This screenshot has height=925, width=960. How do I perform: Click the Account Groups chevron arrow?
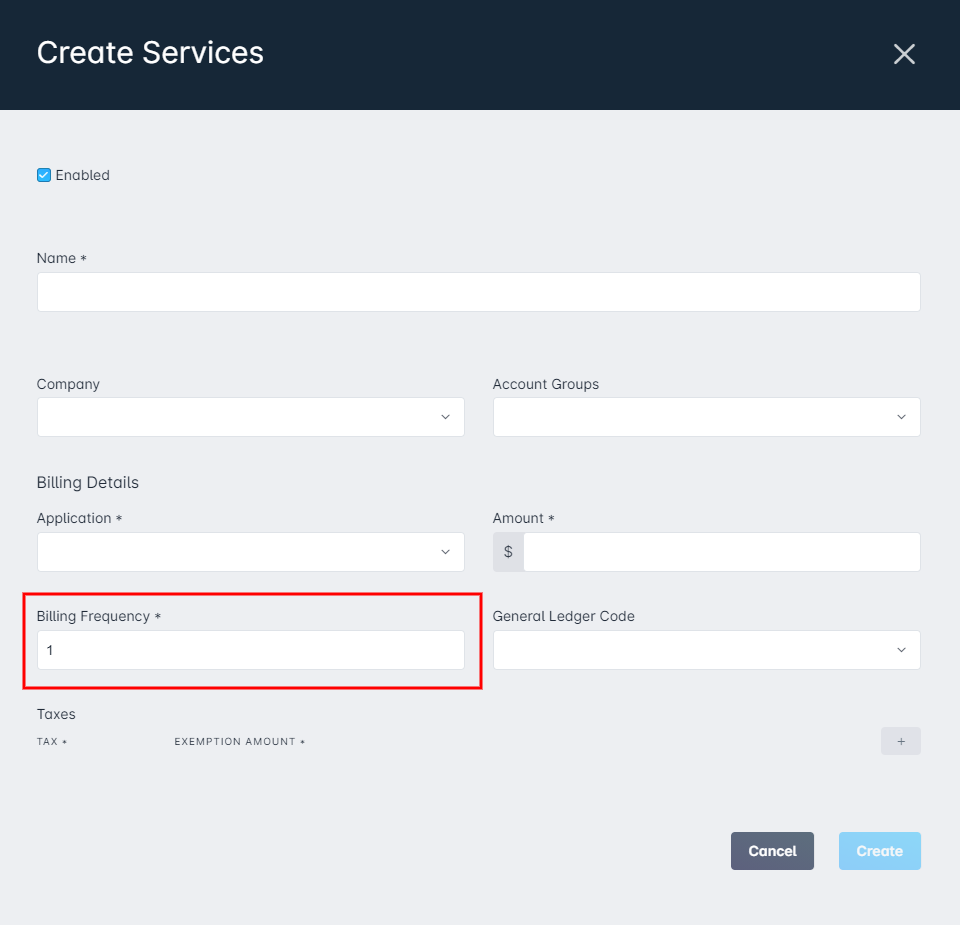pyautogui.click(x=901, y=417)
